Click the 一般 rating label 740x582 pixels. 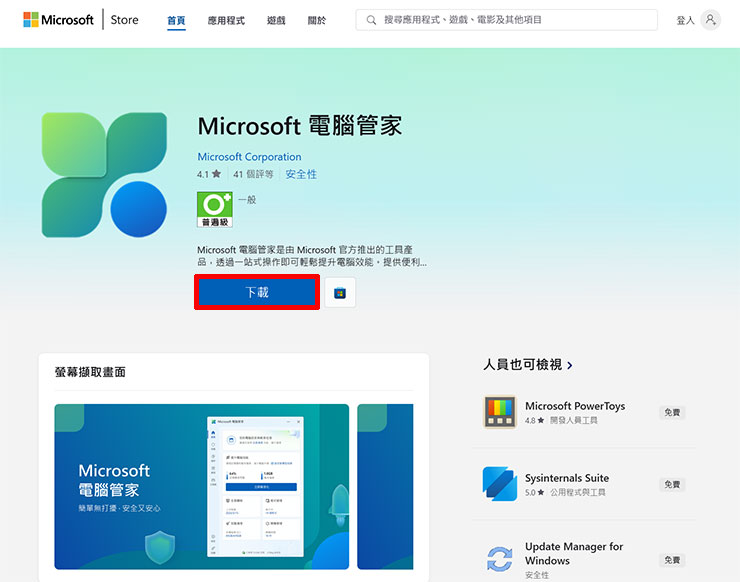coord(247,200)
